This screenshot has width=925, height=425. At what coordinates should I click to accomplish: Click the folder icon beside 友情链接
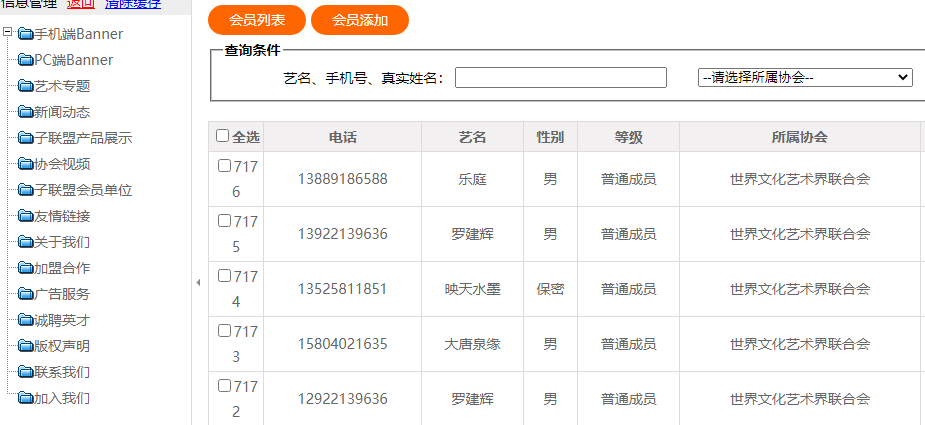(x=25, y=216)
